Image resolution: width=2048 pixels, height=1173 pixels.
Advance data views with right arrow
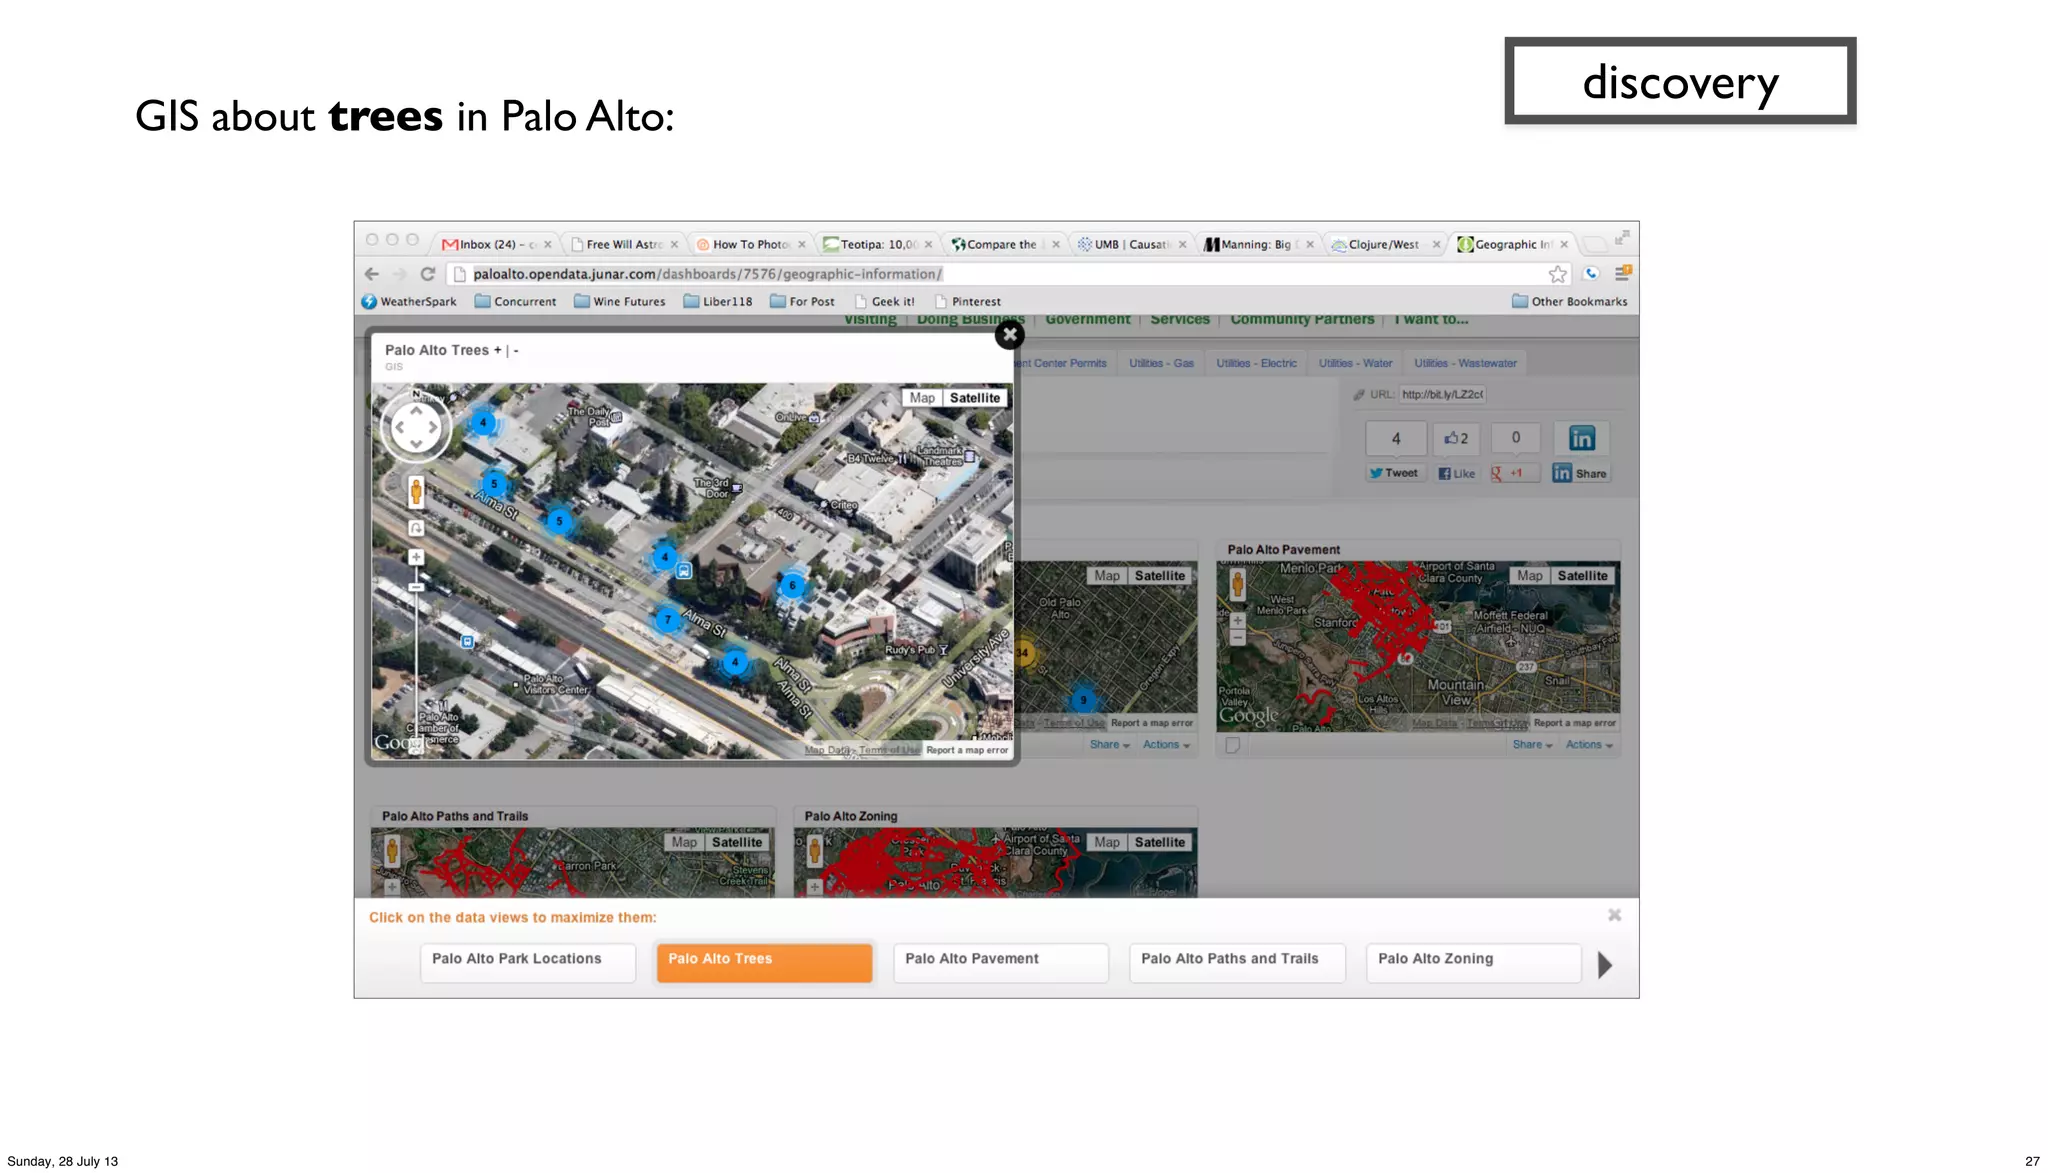click(x=1605, y=965)
